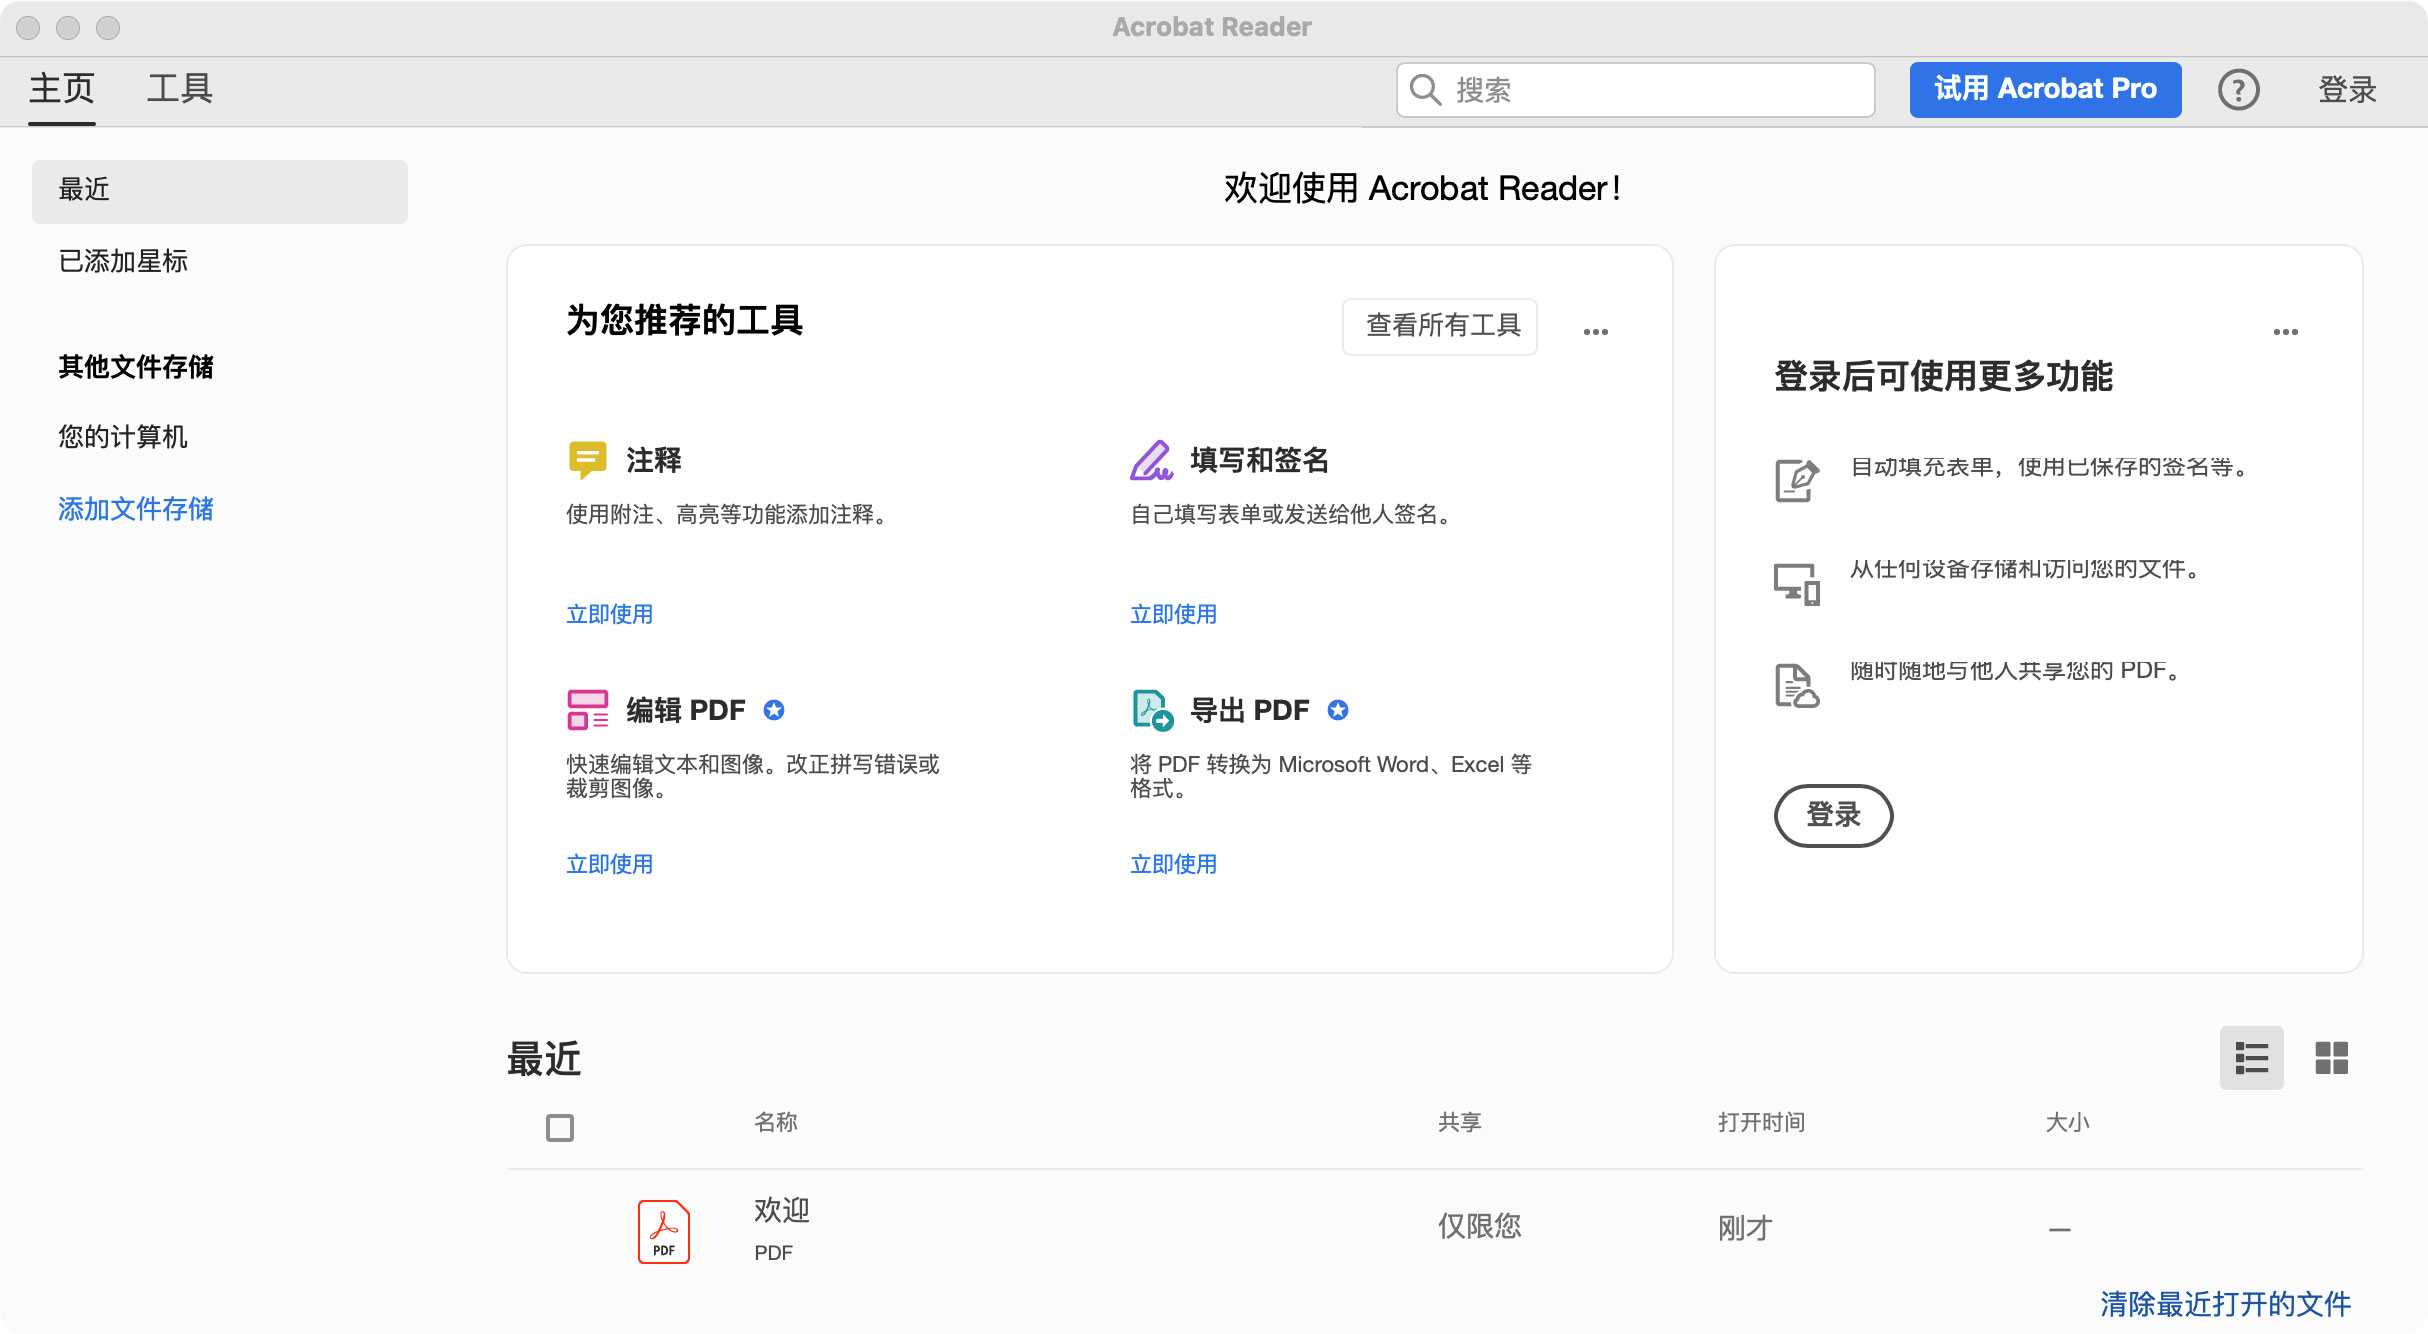Switch to the 工具 tab
2428x1334 pixels.
[180, 89]
